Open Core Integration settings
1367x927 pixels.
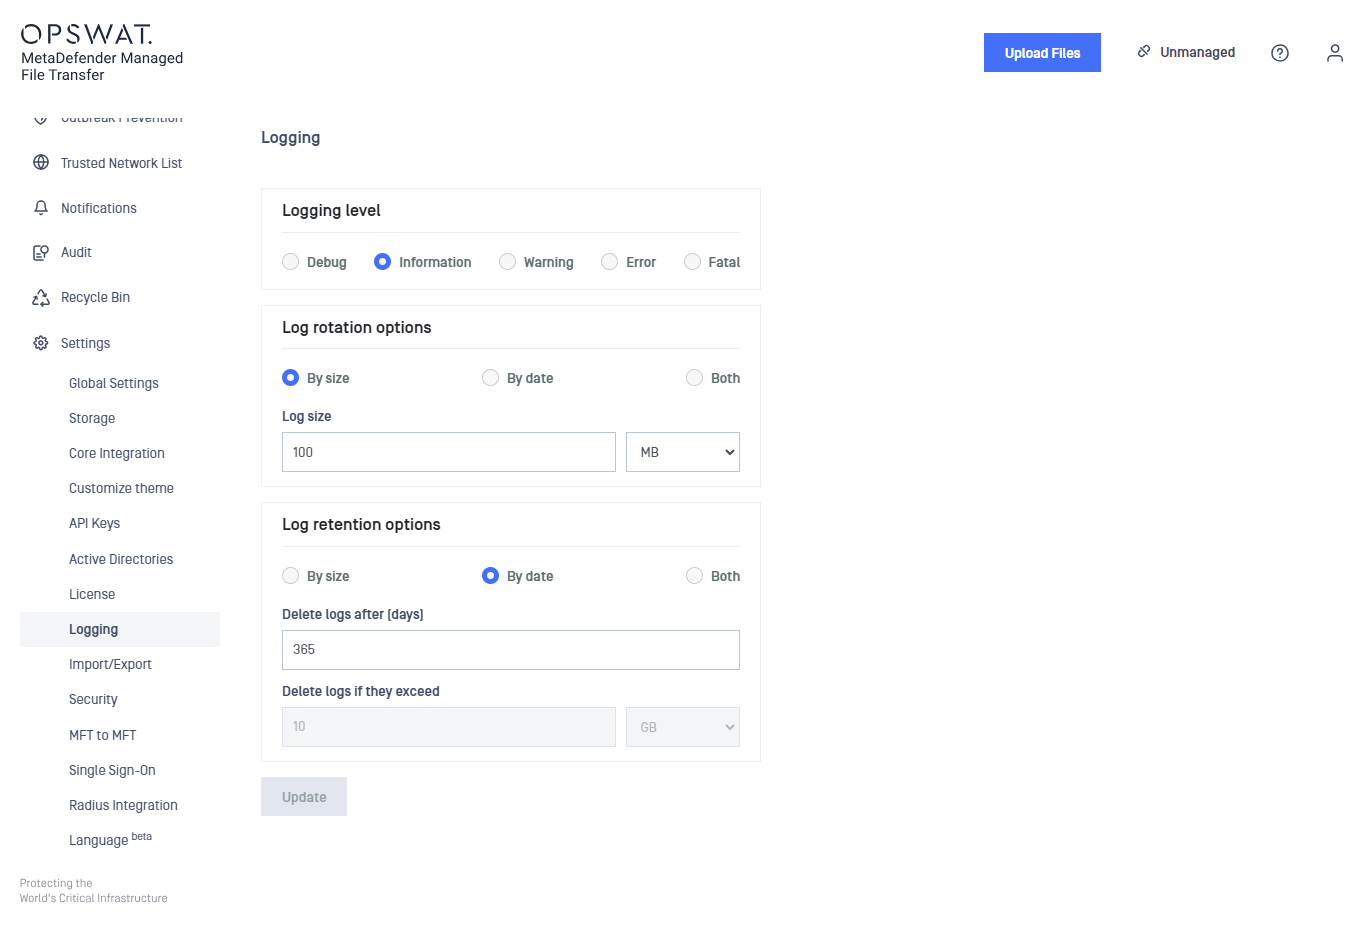[x=117, y=453]
